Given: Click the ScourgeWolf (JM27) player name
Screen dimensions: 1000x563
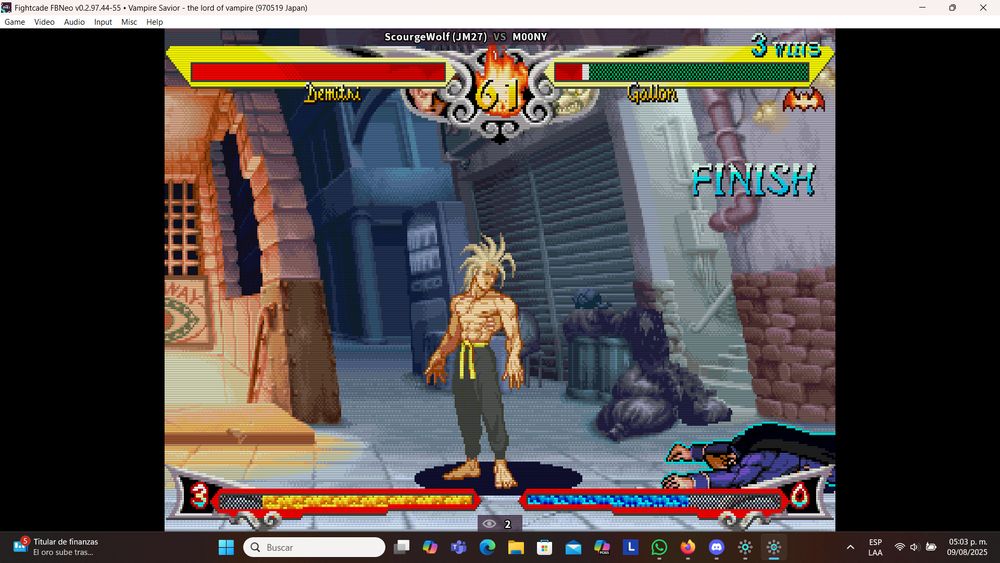Looking at the screenshot, I should tap(436, 37).
